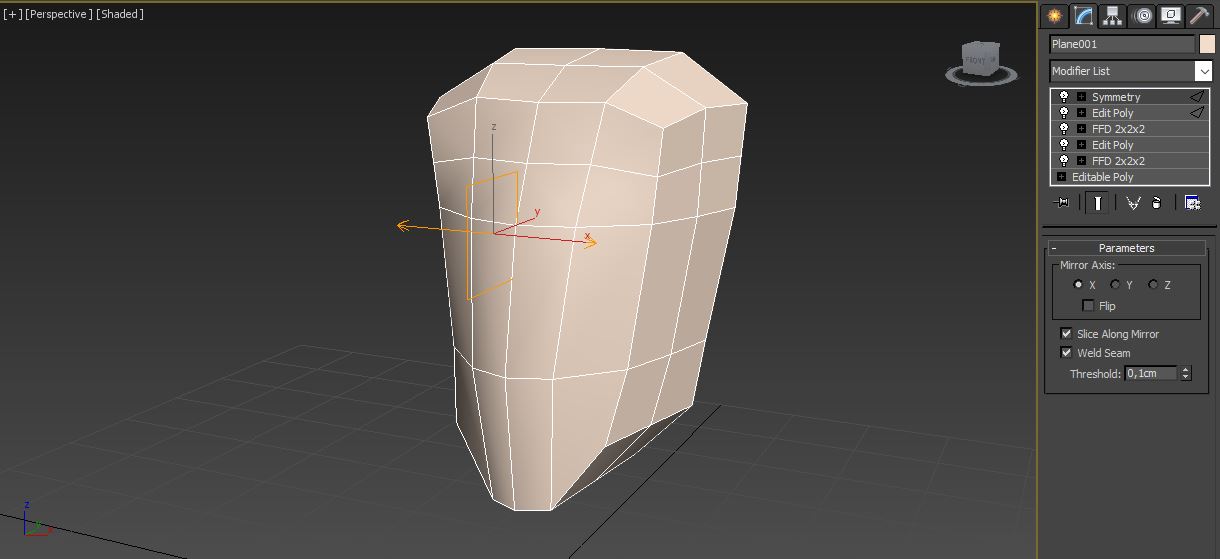This screenshot has width=1220, height=559.
Task: Toggle Show End Result button
Action: [1097, 203]
